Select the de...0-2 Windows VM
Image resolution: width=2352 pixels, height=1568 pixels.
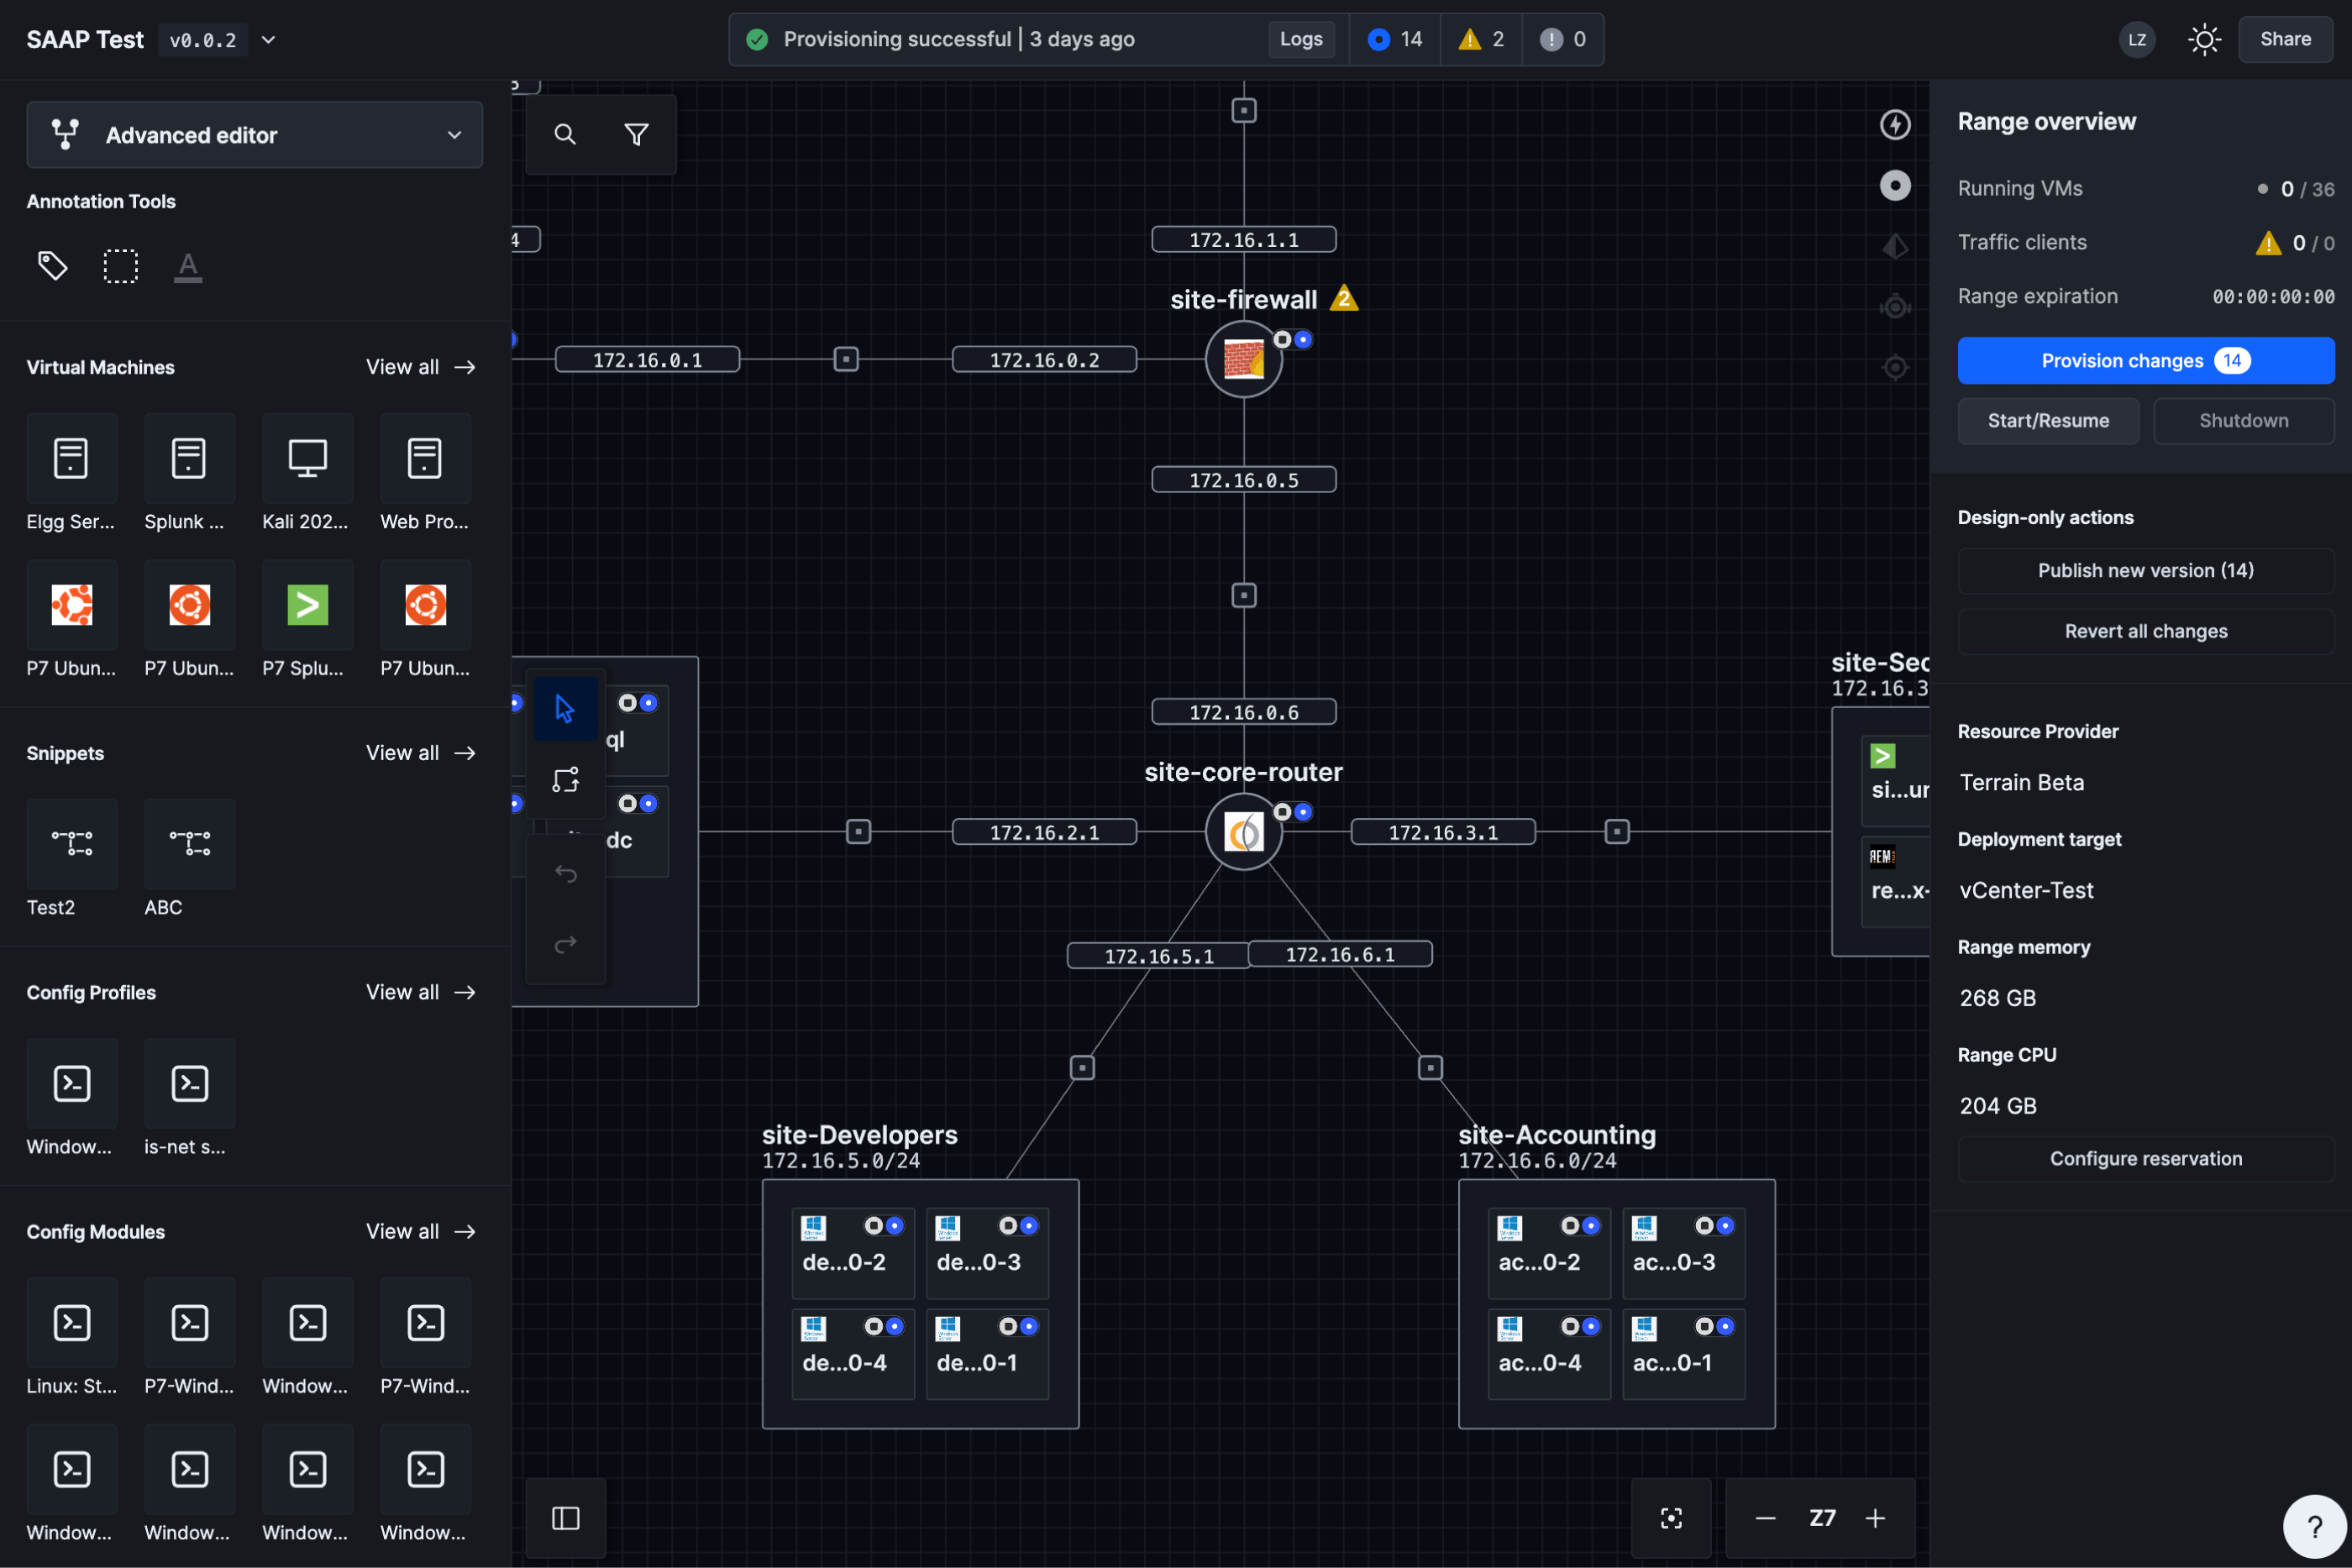[x=853, y=1253]
